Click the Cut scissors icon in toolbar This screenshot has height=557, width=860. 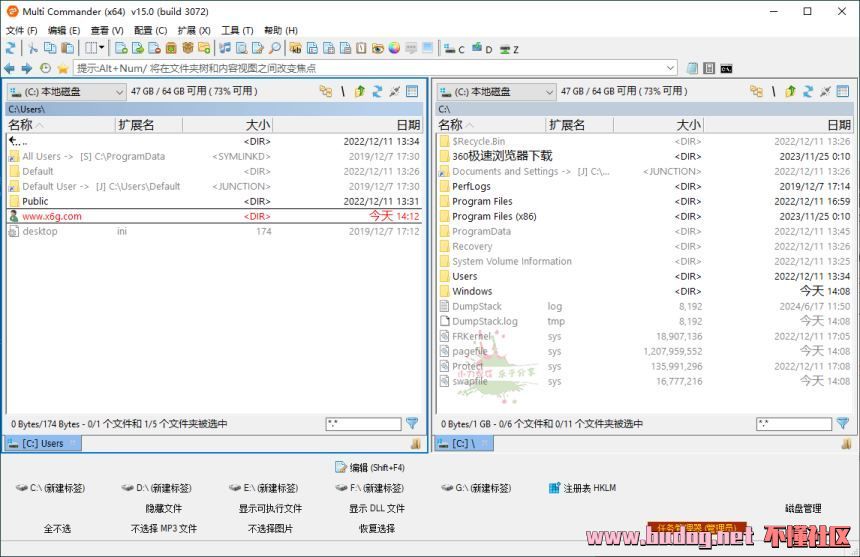tap(32, 48)
